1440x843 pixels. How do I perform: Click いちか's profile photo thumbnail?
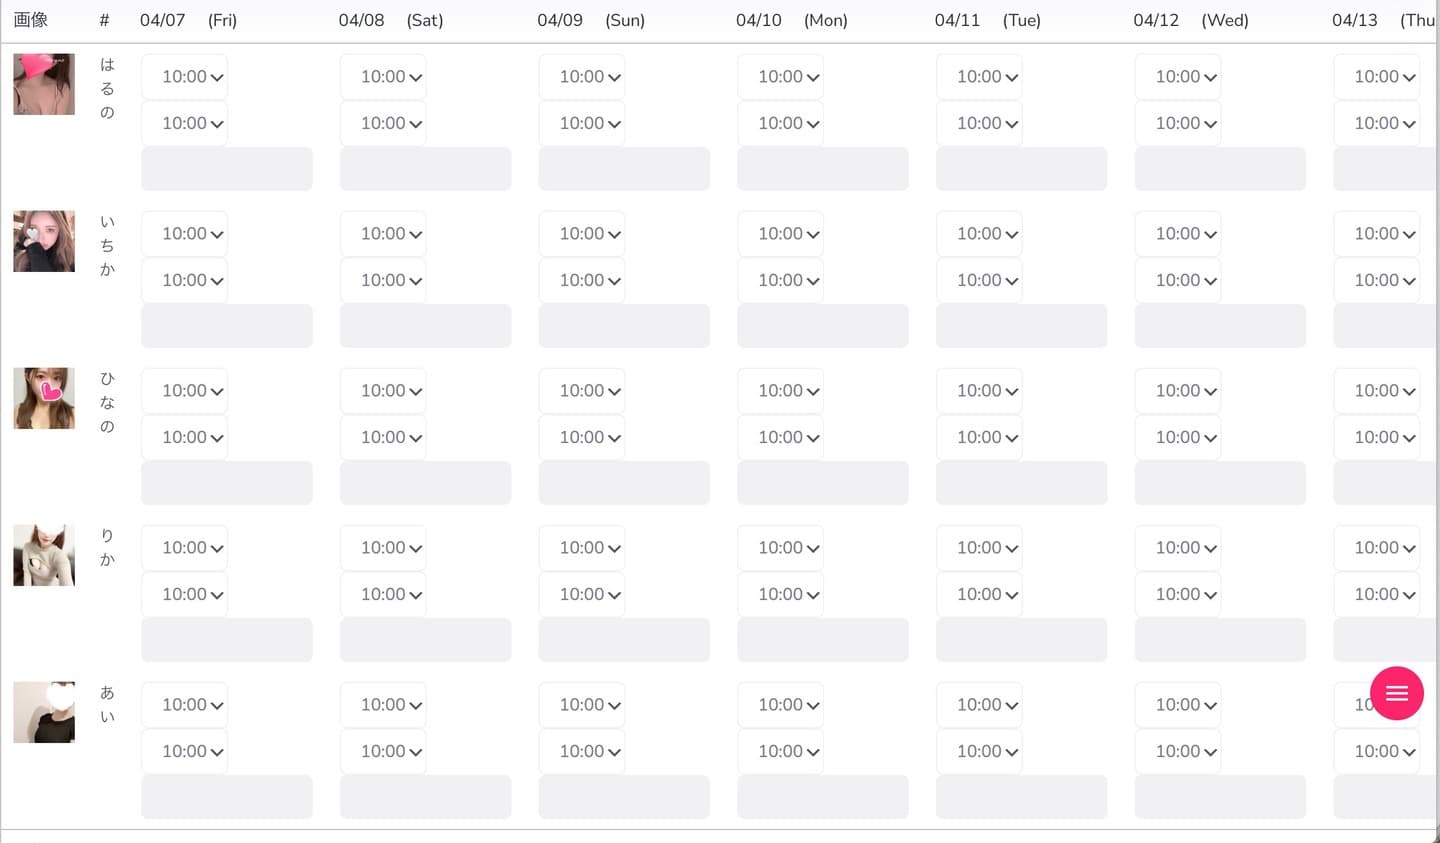click(44, 241)
